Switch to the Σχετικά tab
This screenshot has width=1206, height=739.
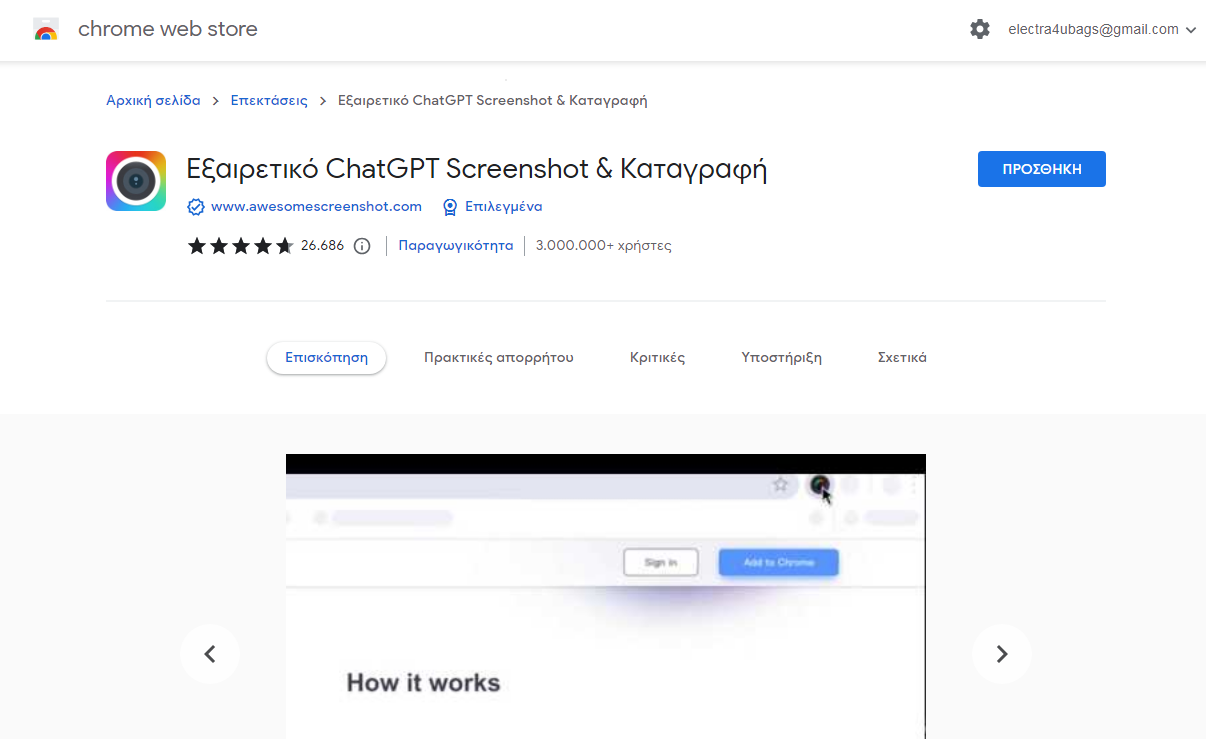pyautogui.click(x=902, y=358)
